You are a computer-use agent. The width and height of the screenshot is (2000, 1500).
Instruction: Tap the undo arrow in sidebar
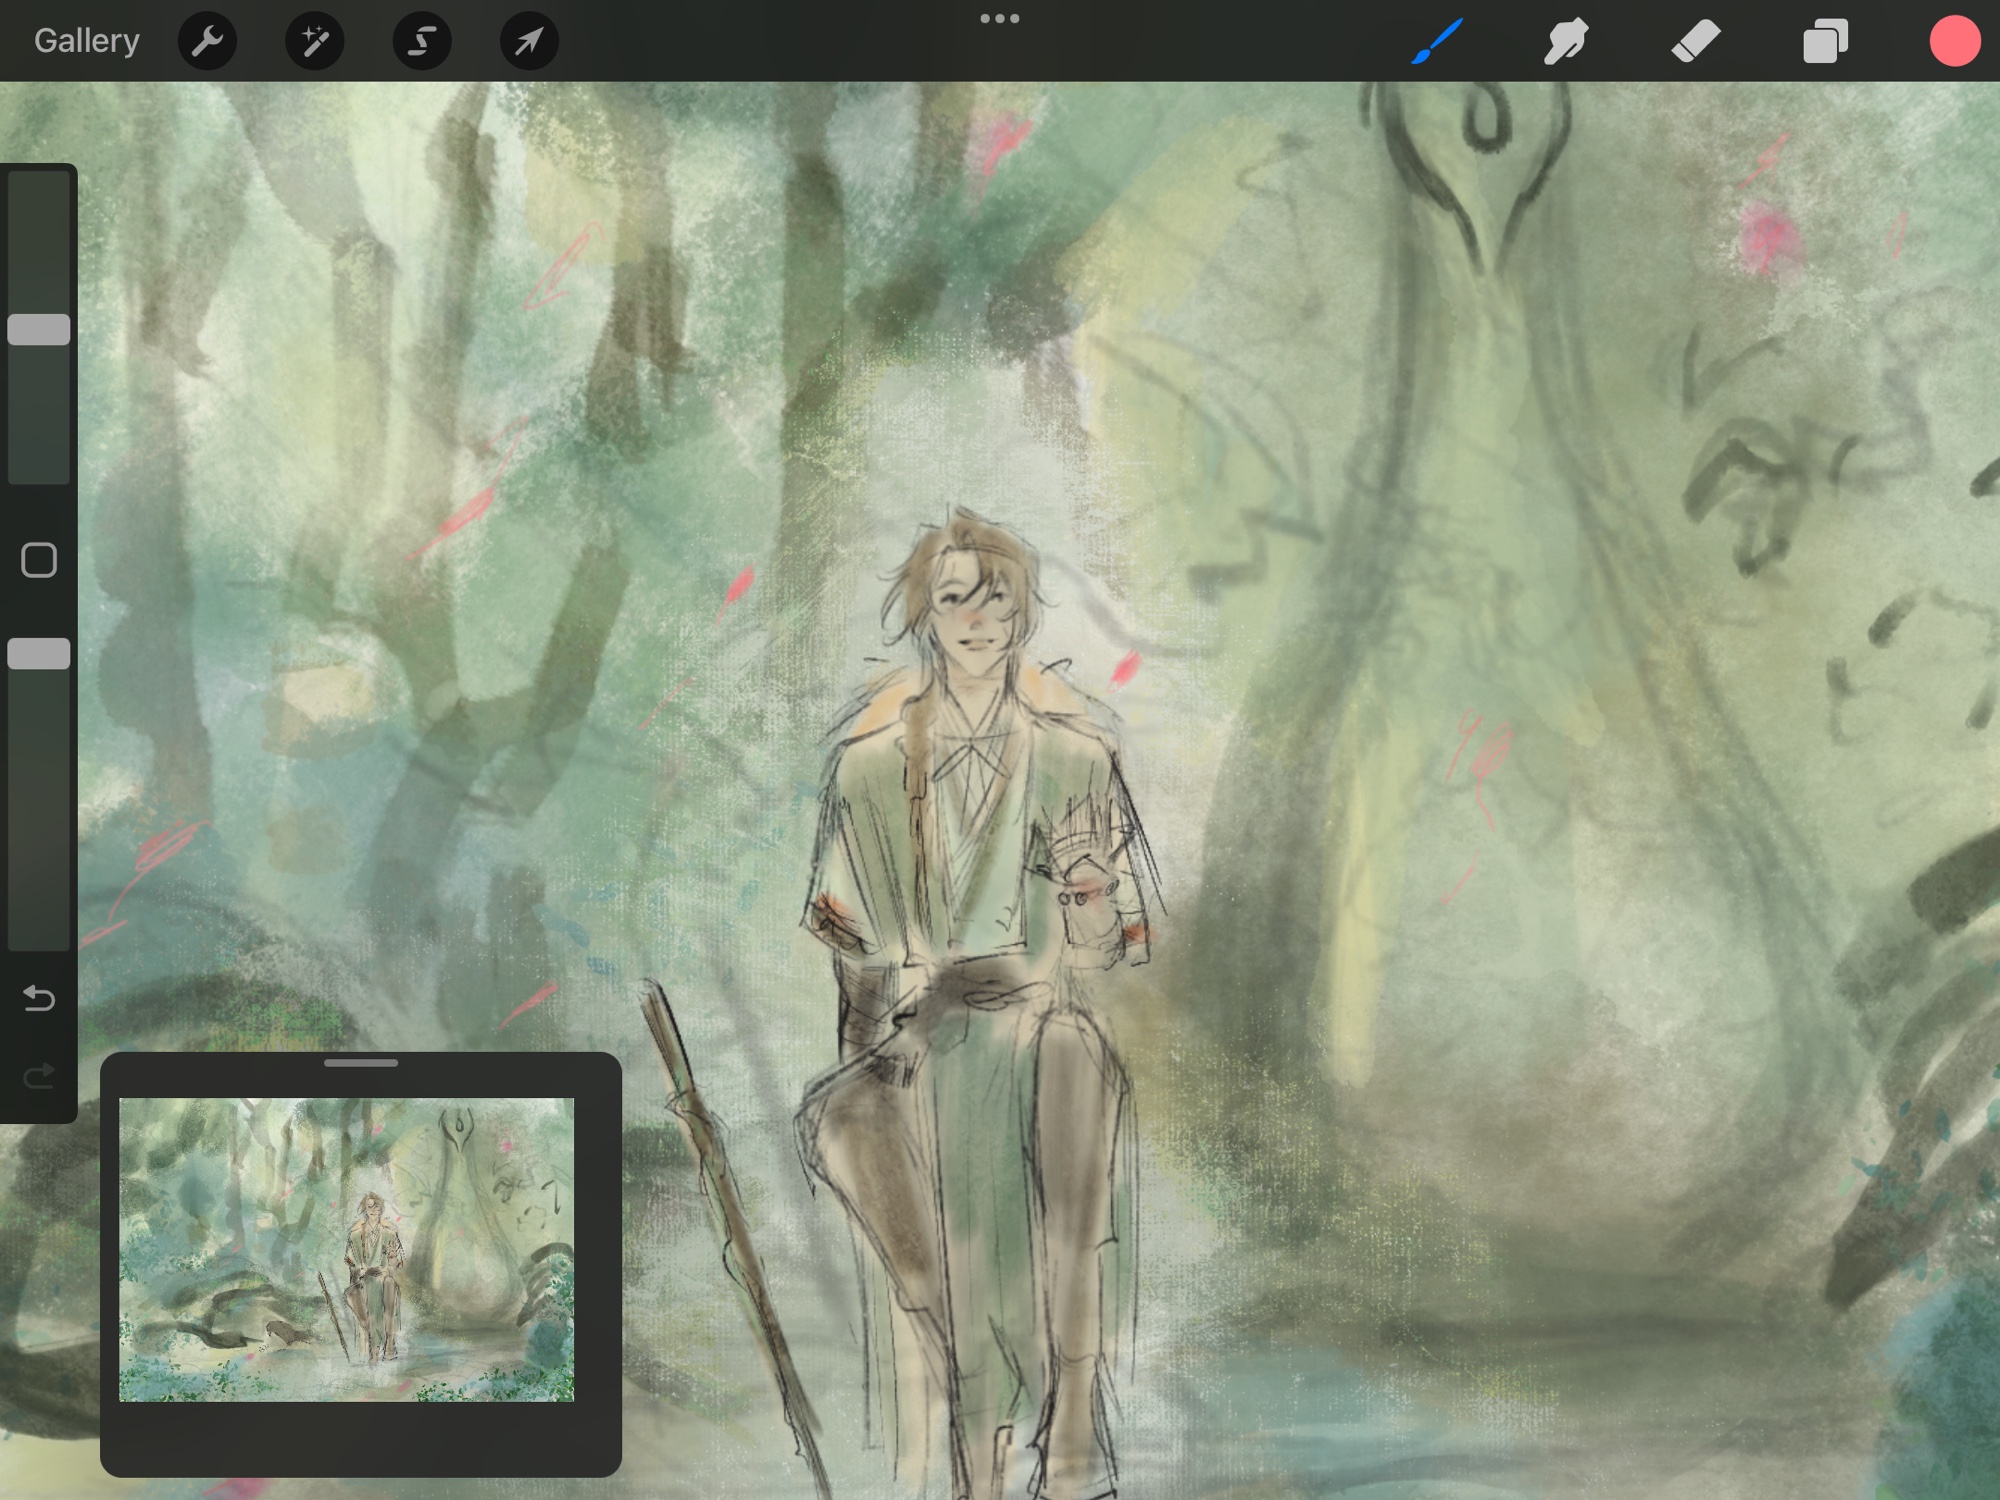click(x=39, y=998)
